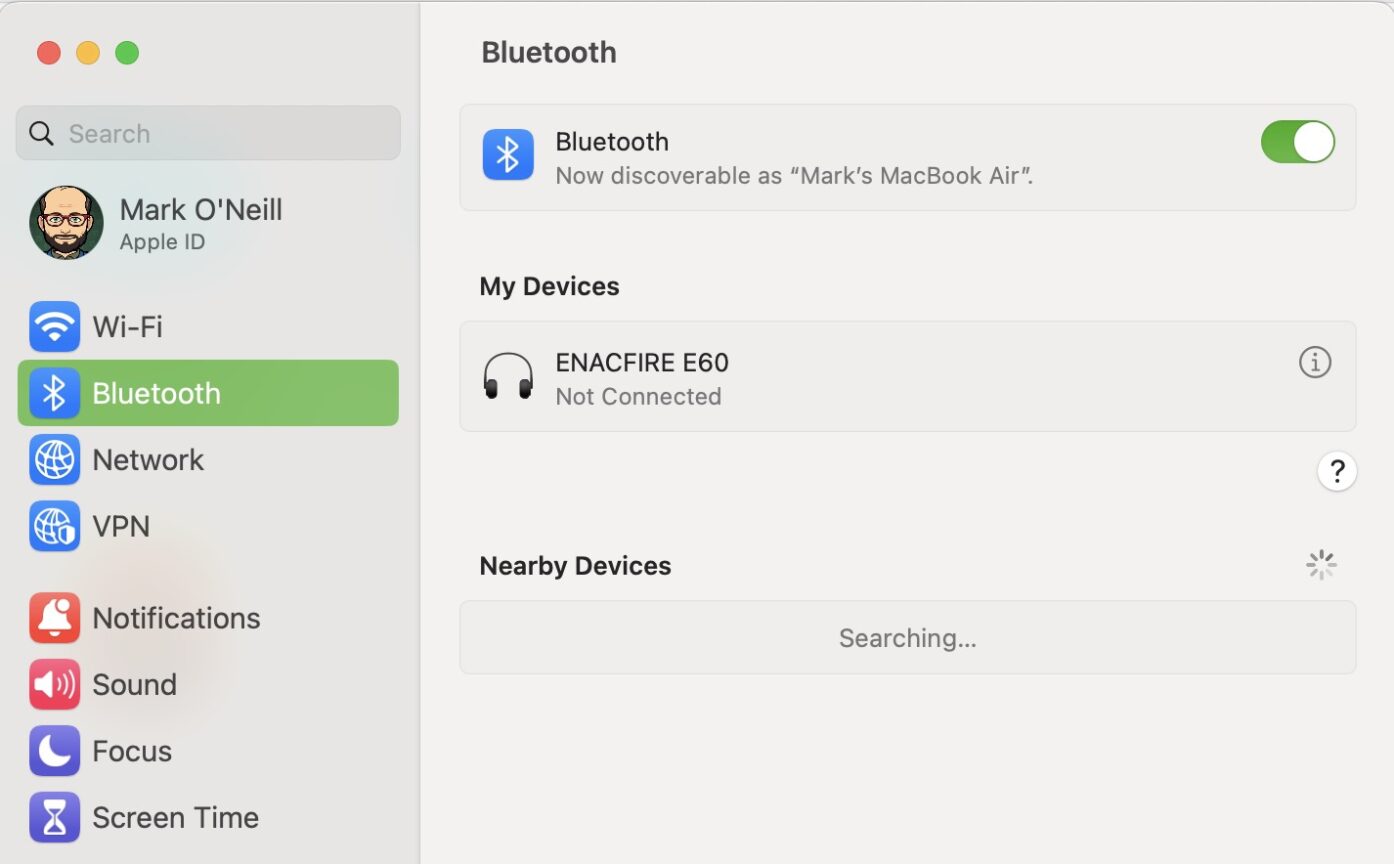Click the Nearby Devices loading spinner
The height and width of the screenshot is (864, 1394).
[x=1321, y=564]
